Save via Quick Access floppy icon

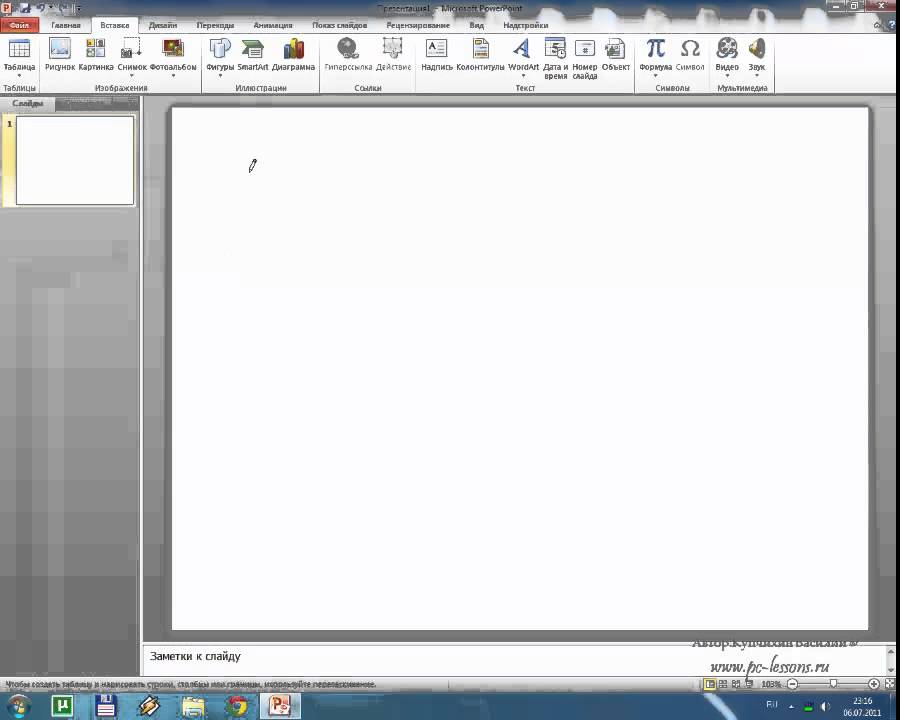coord(25,8)
